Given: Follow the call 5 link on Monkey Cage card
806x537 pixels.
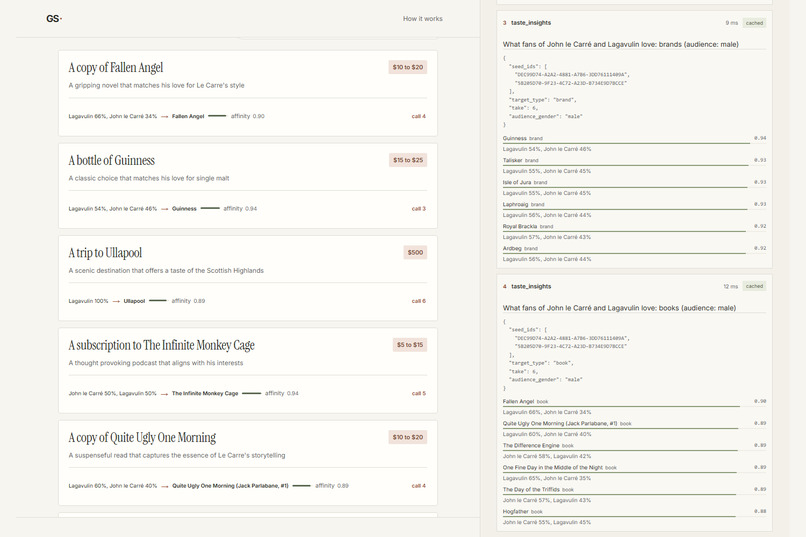Looking at the screenshot, I should point(418,393).
